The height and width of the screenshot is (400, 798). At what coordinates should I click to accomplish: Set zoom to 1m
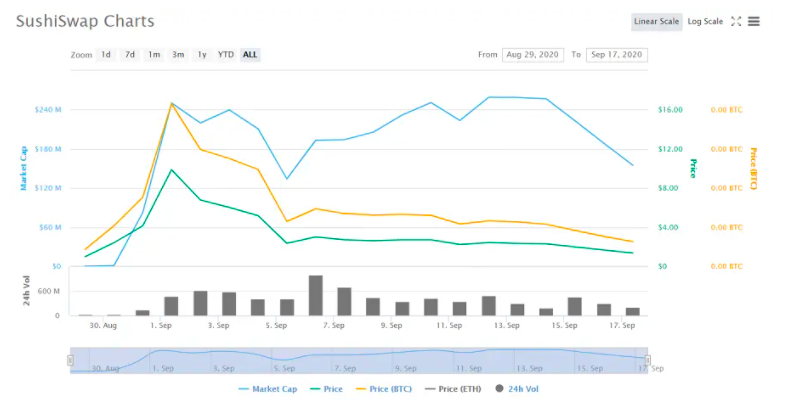click(x=154, y=54)
